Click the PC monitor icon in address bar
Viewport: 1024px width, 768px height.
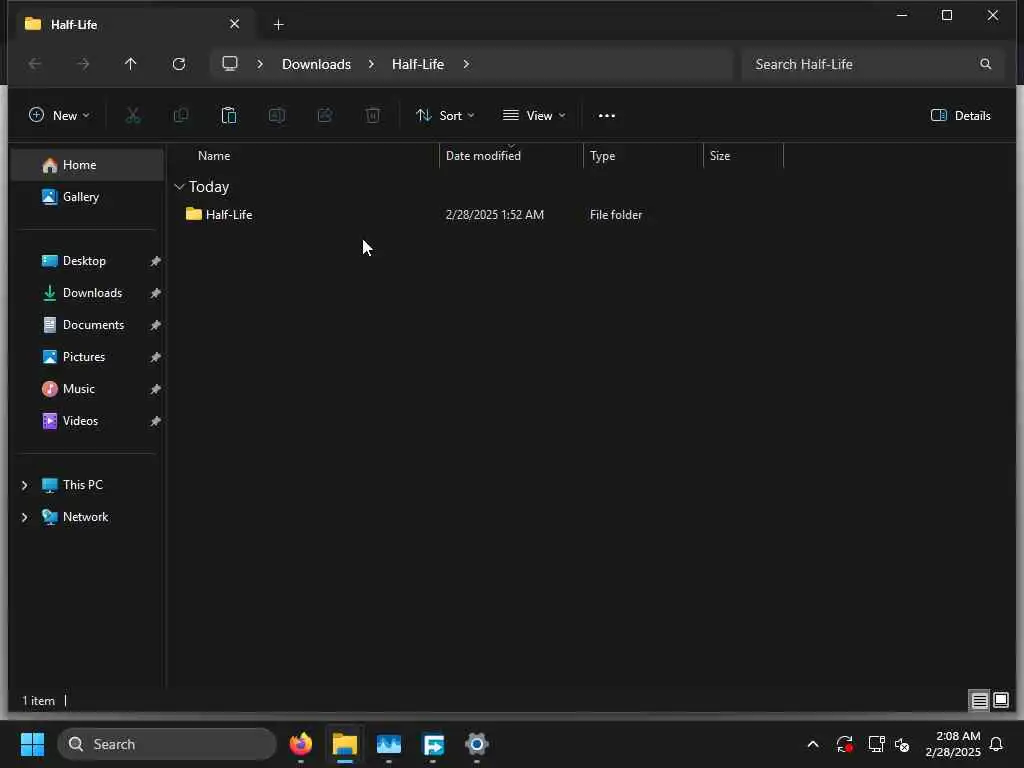pyautogui.click(x=230, y=63)
